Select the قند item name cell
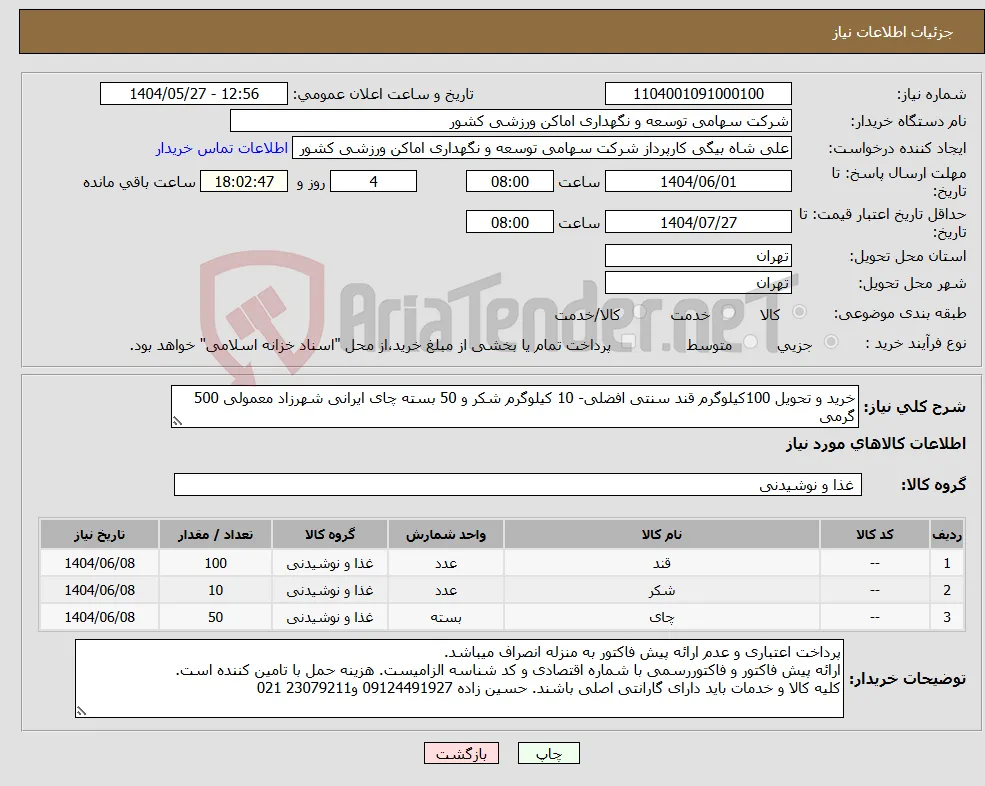This screenshot has height=786, width=985. pyautogui.click(x=661, y=564)
